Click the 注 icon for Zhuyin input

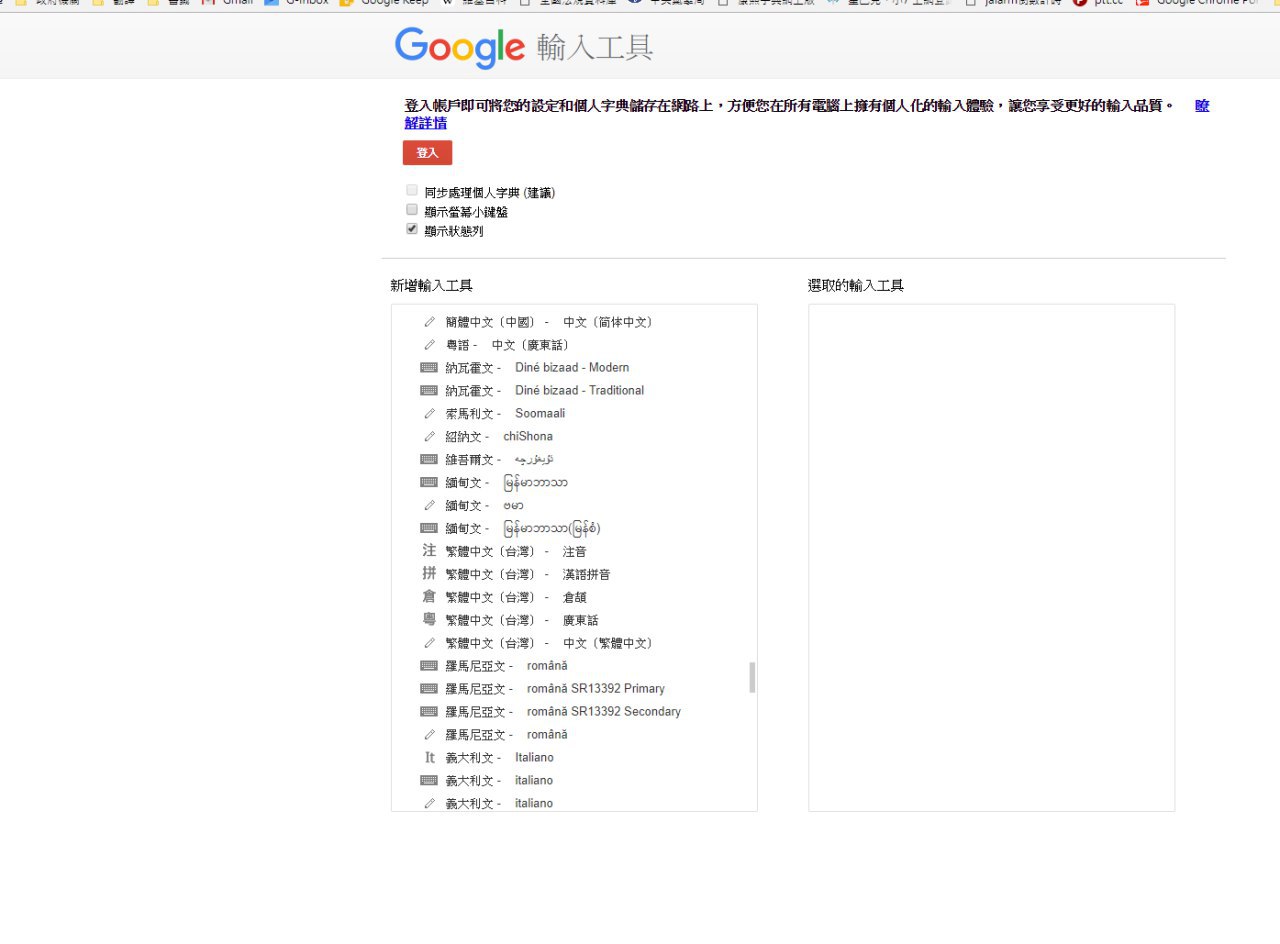pyautogui.click(x=429, y=551)
